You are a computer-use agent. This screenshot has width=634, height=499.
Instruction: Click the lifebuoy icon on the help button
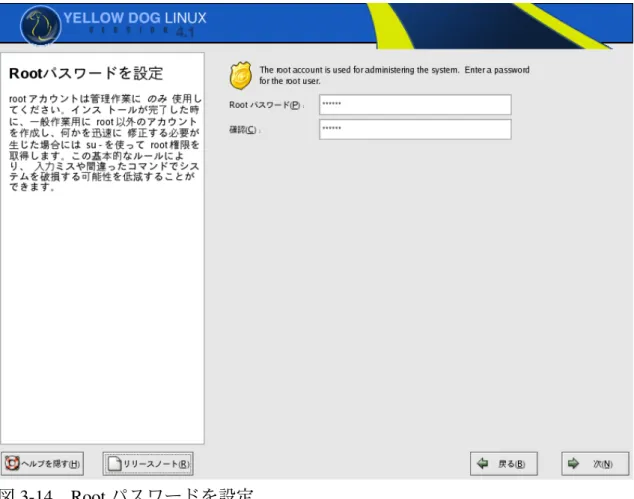(x=12, y=463)
